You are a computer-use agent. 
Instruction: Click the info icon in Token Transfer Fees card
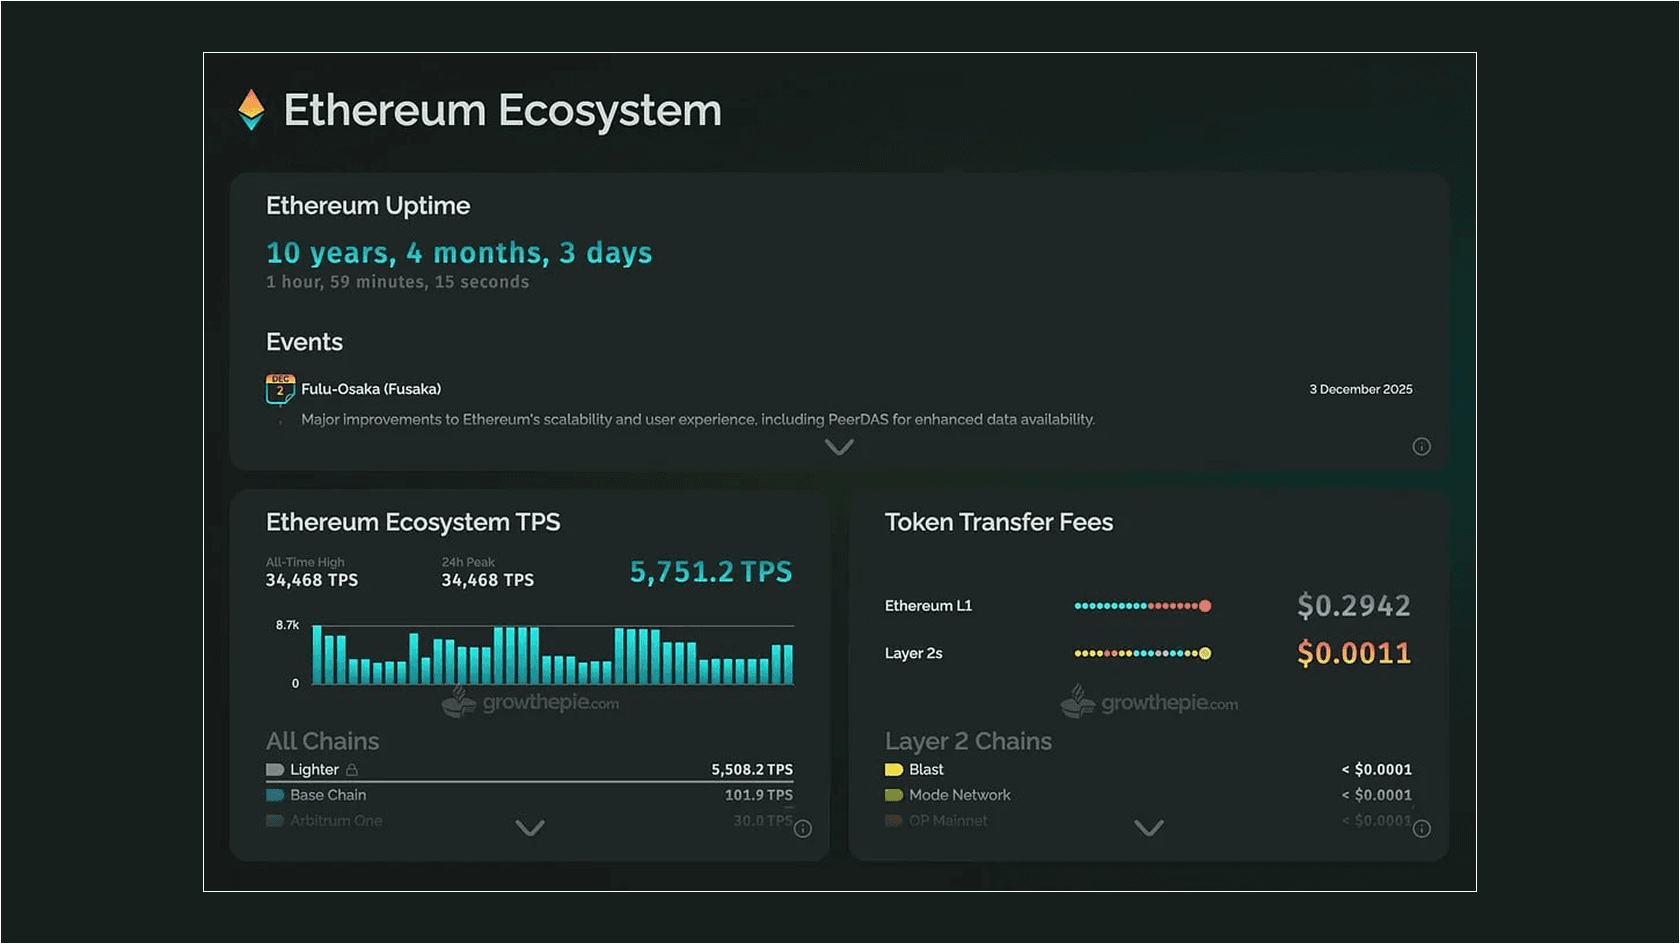[x=1422, y=828]
